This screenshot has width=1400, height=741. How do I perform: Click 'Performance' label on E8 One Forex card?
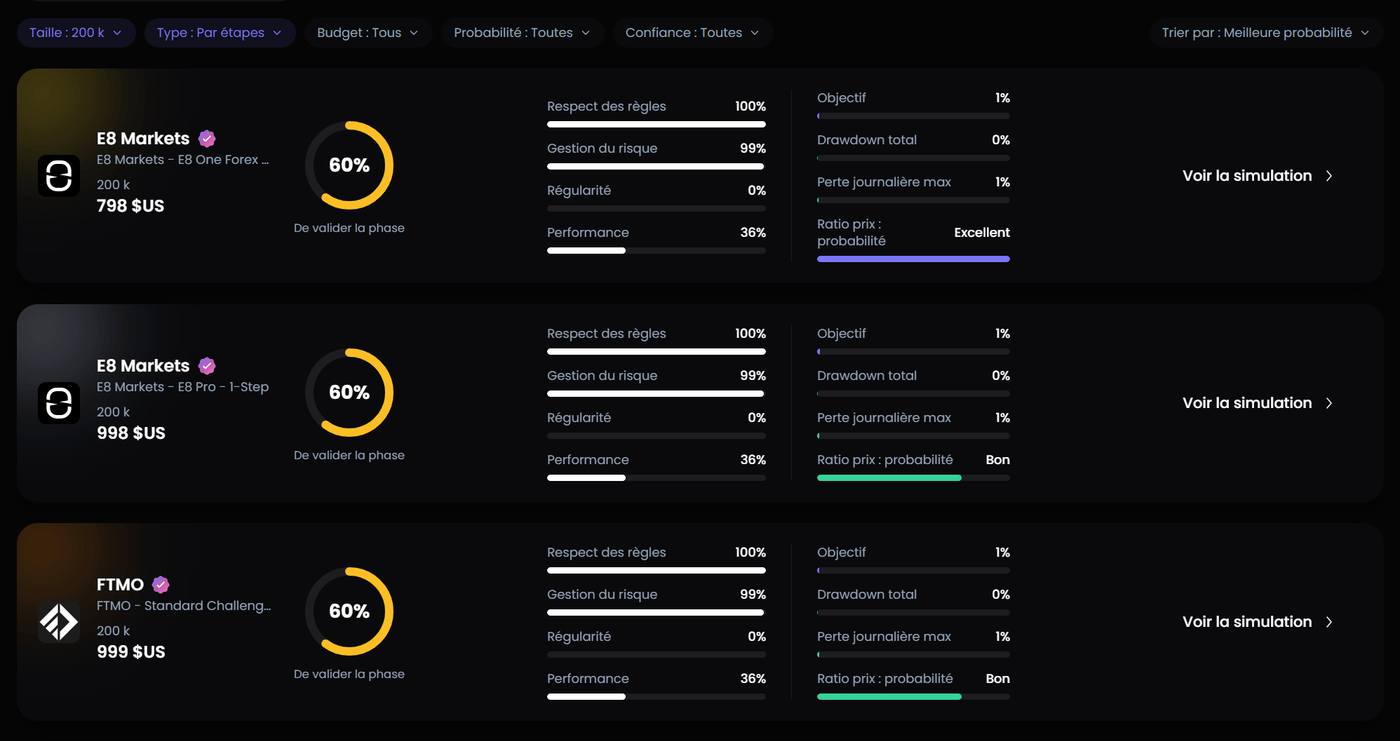(x=588, y=233)
